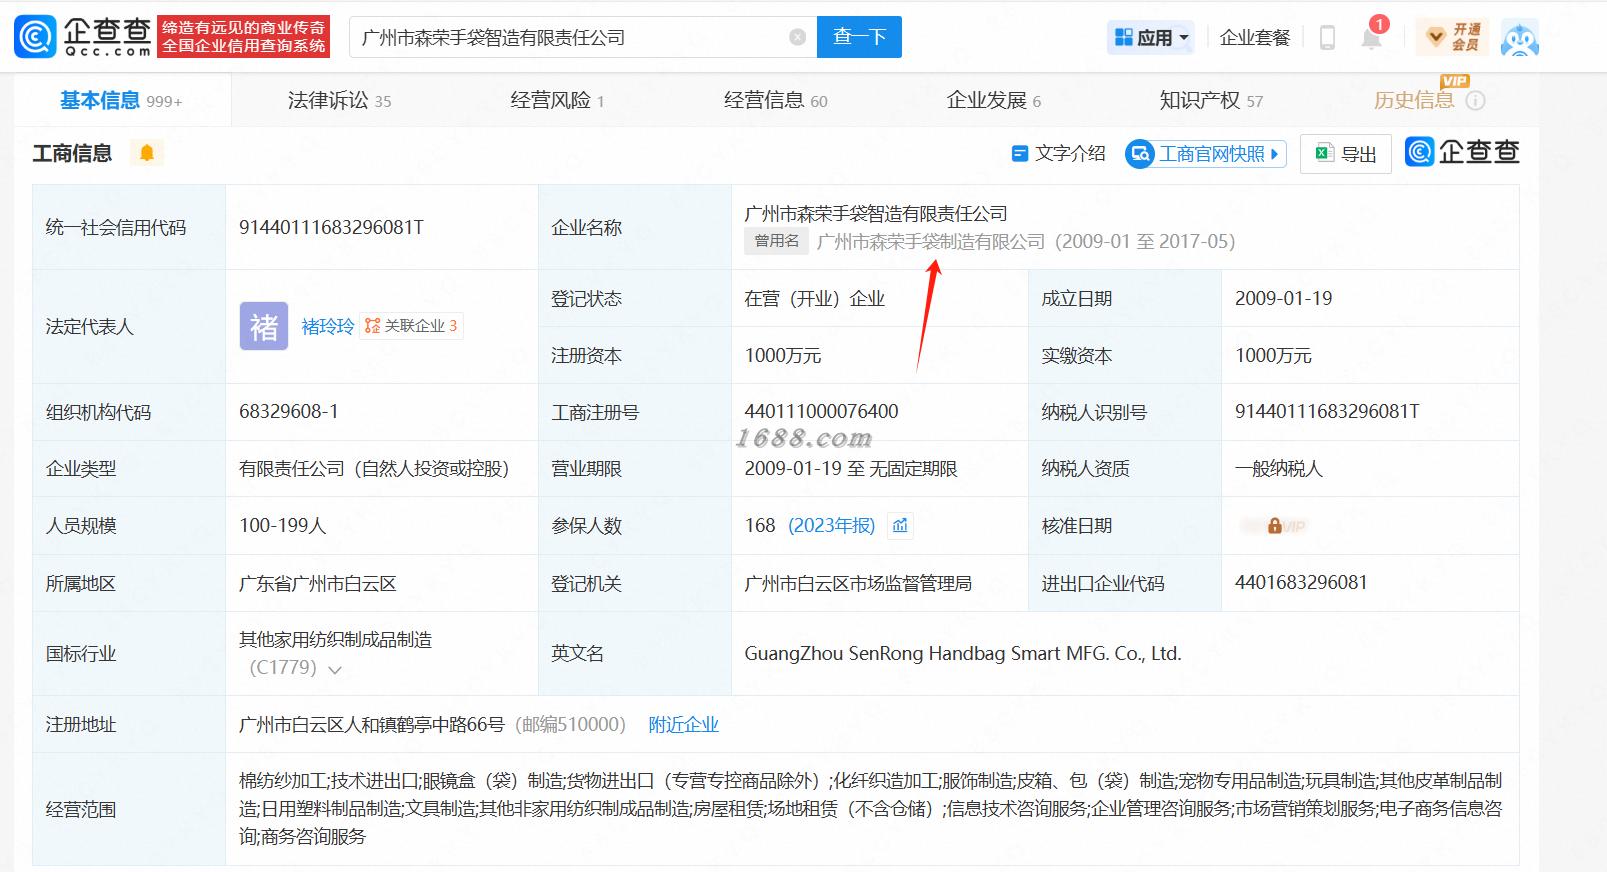
Task: Clear the search box text
Action: tap(797, 37)
